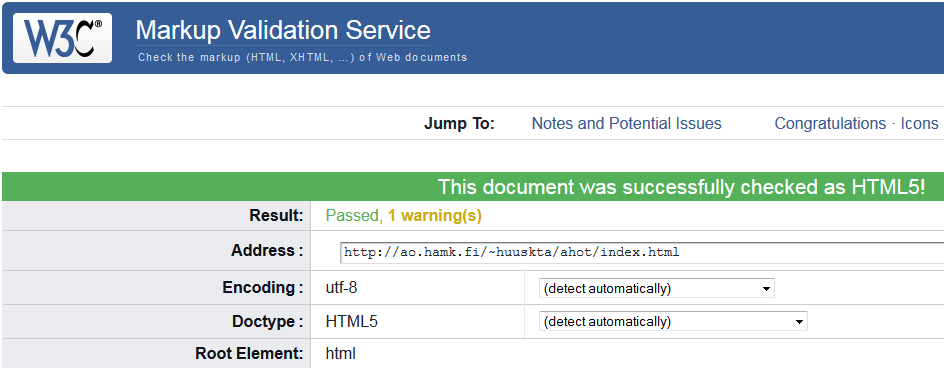Open the Encoding detect automatically dropdown

657,288
